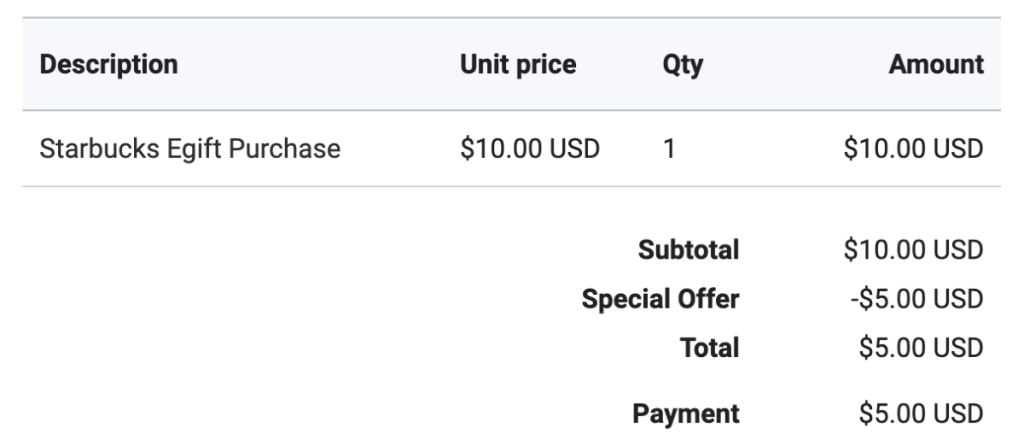Click the blank area left of Subtotal label
Viewport: 1024px width, 445px height.
(300, 250)
